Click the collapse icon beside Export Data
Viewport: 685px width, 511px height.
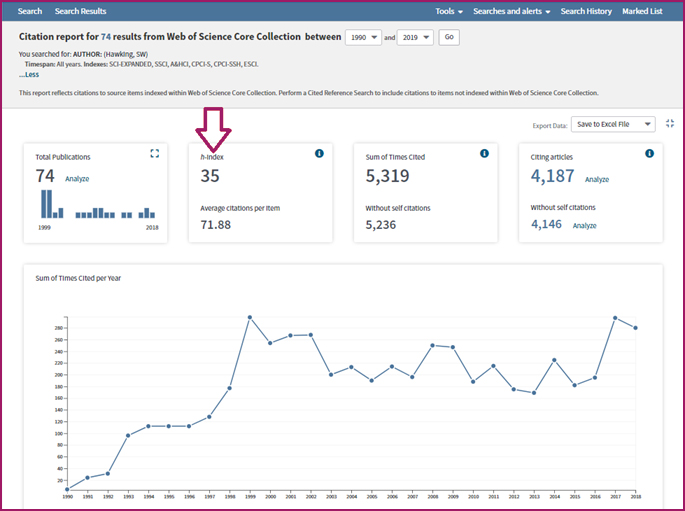[669, 124]
